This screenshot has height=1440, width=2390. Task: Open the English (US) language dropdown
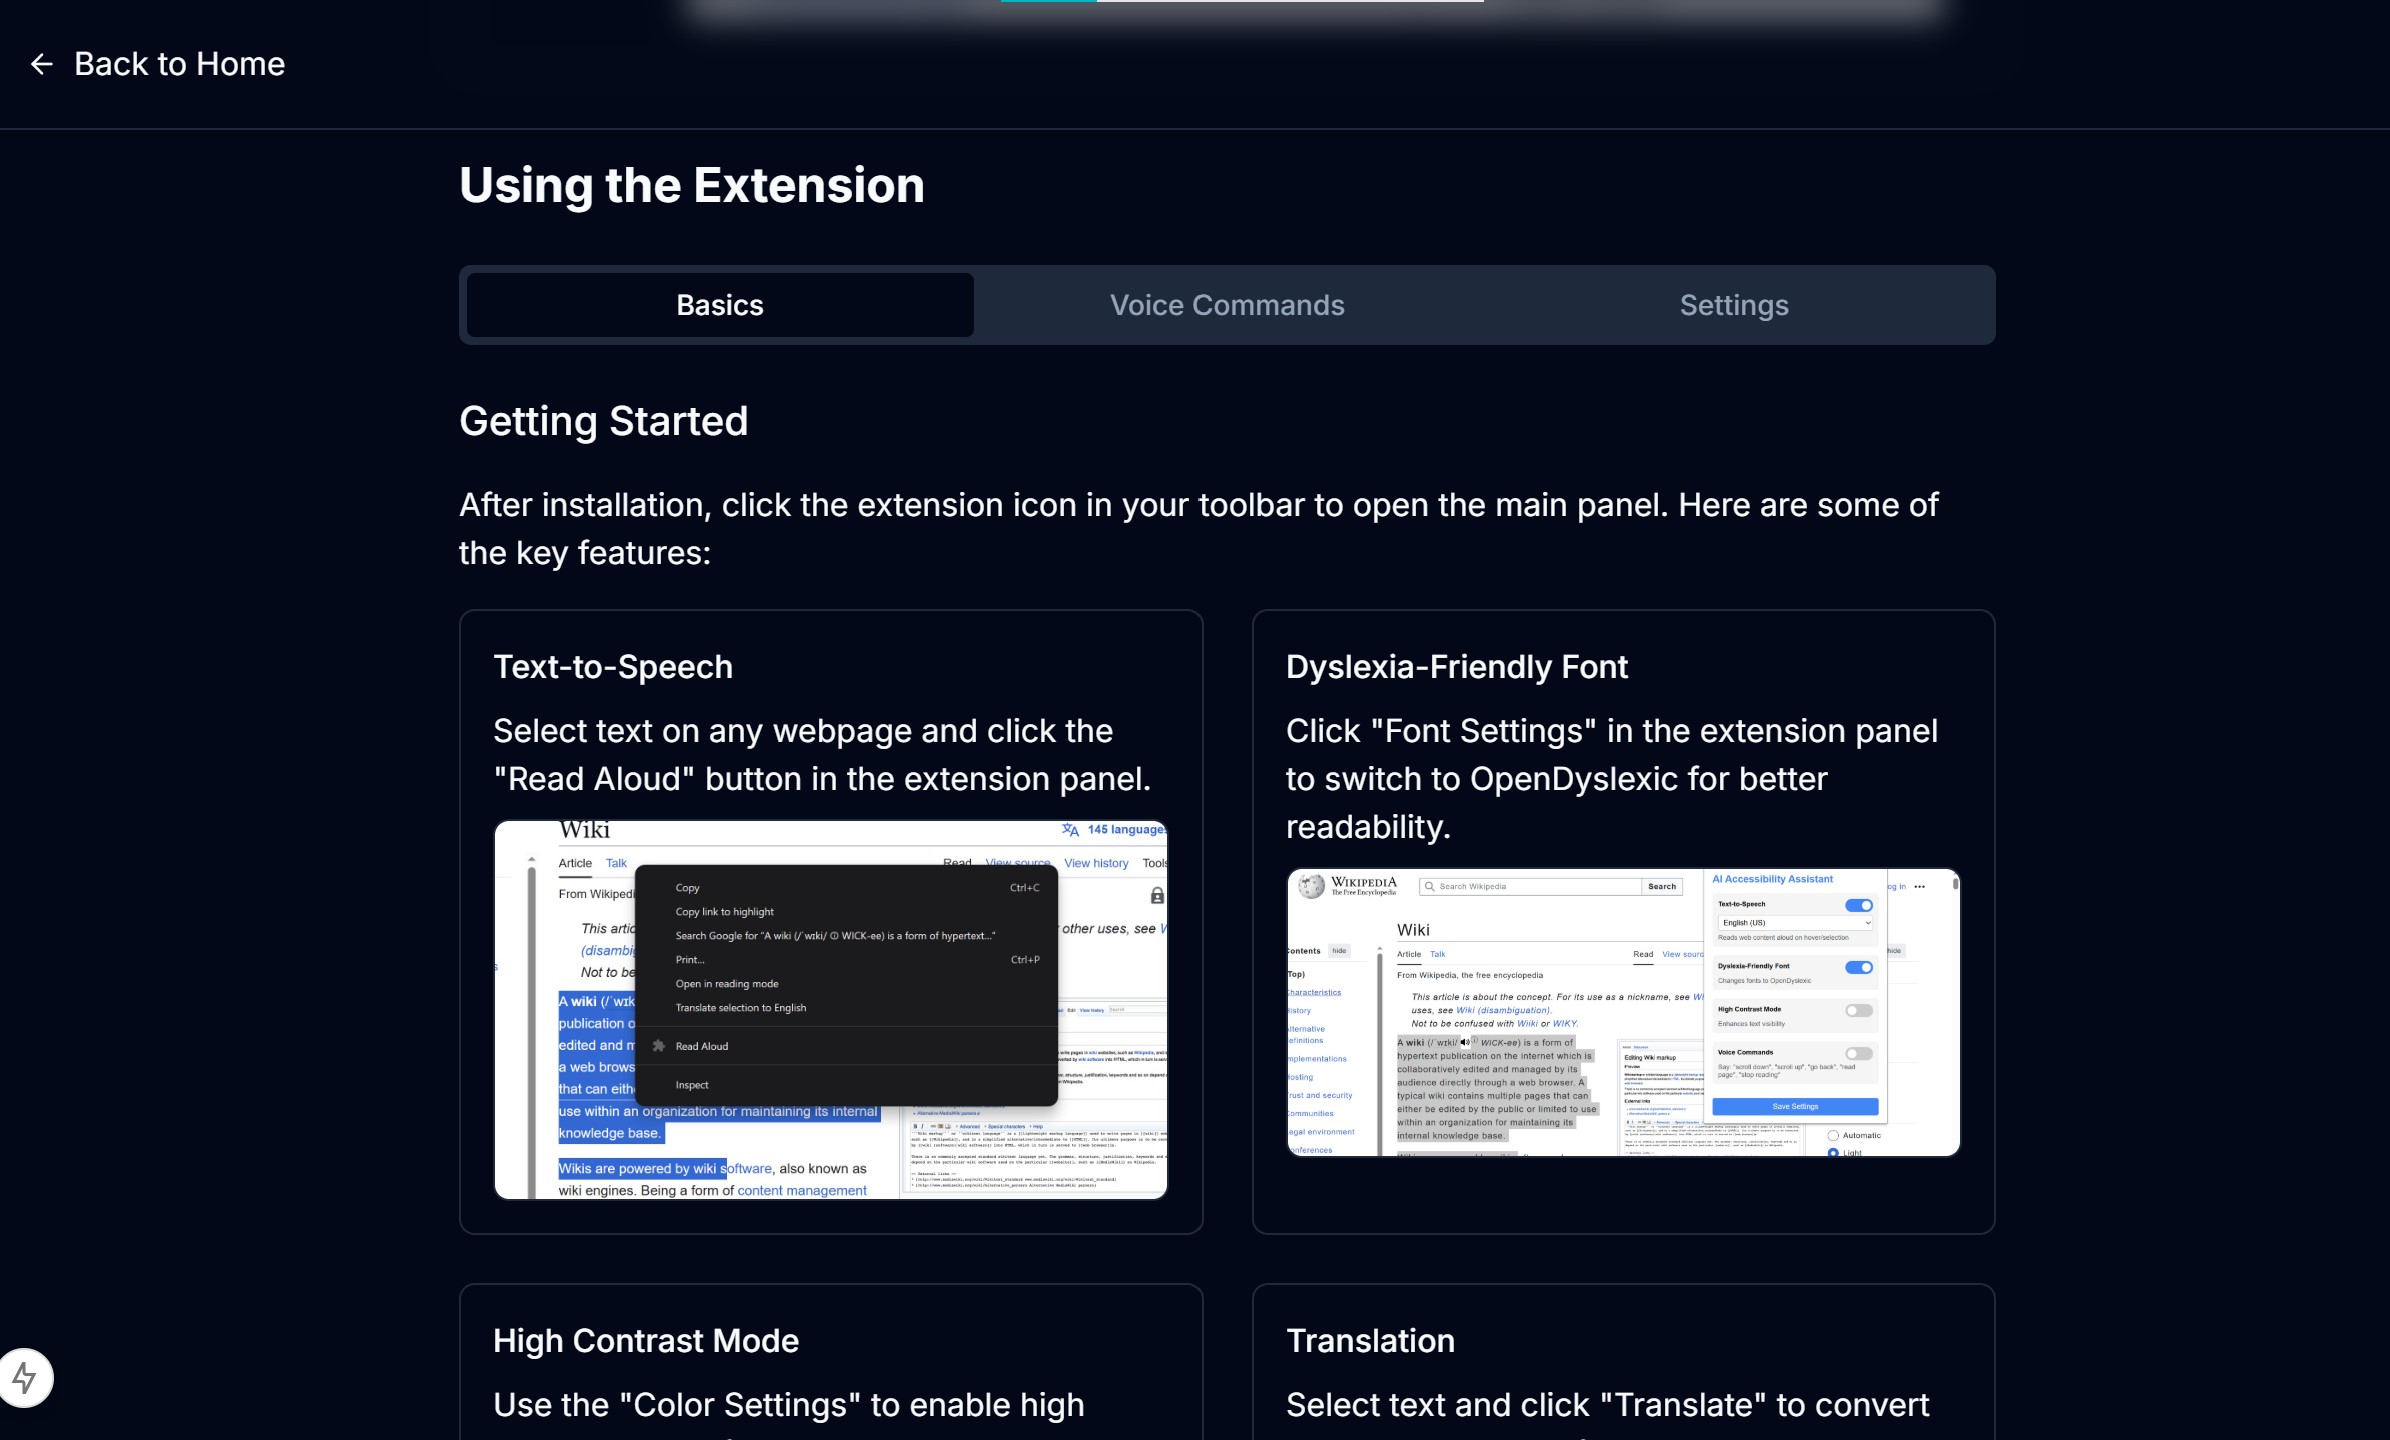point(1795,923)
